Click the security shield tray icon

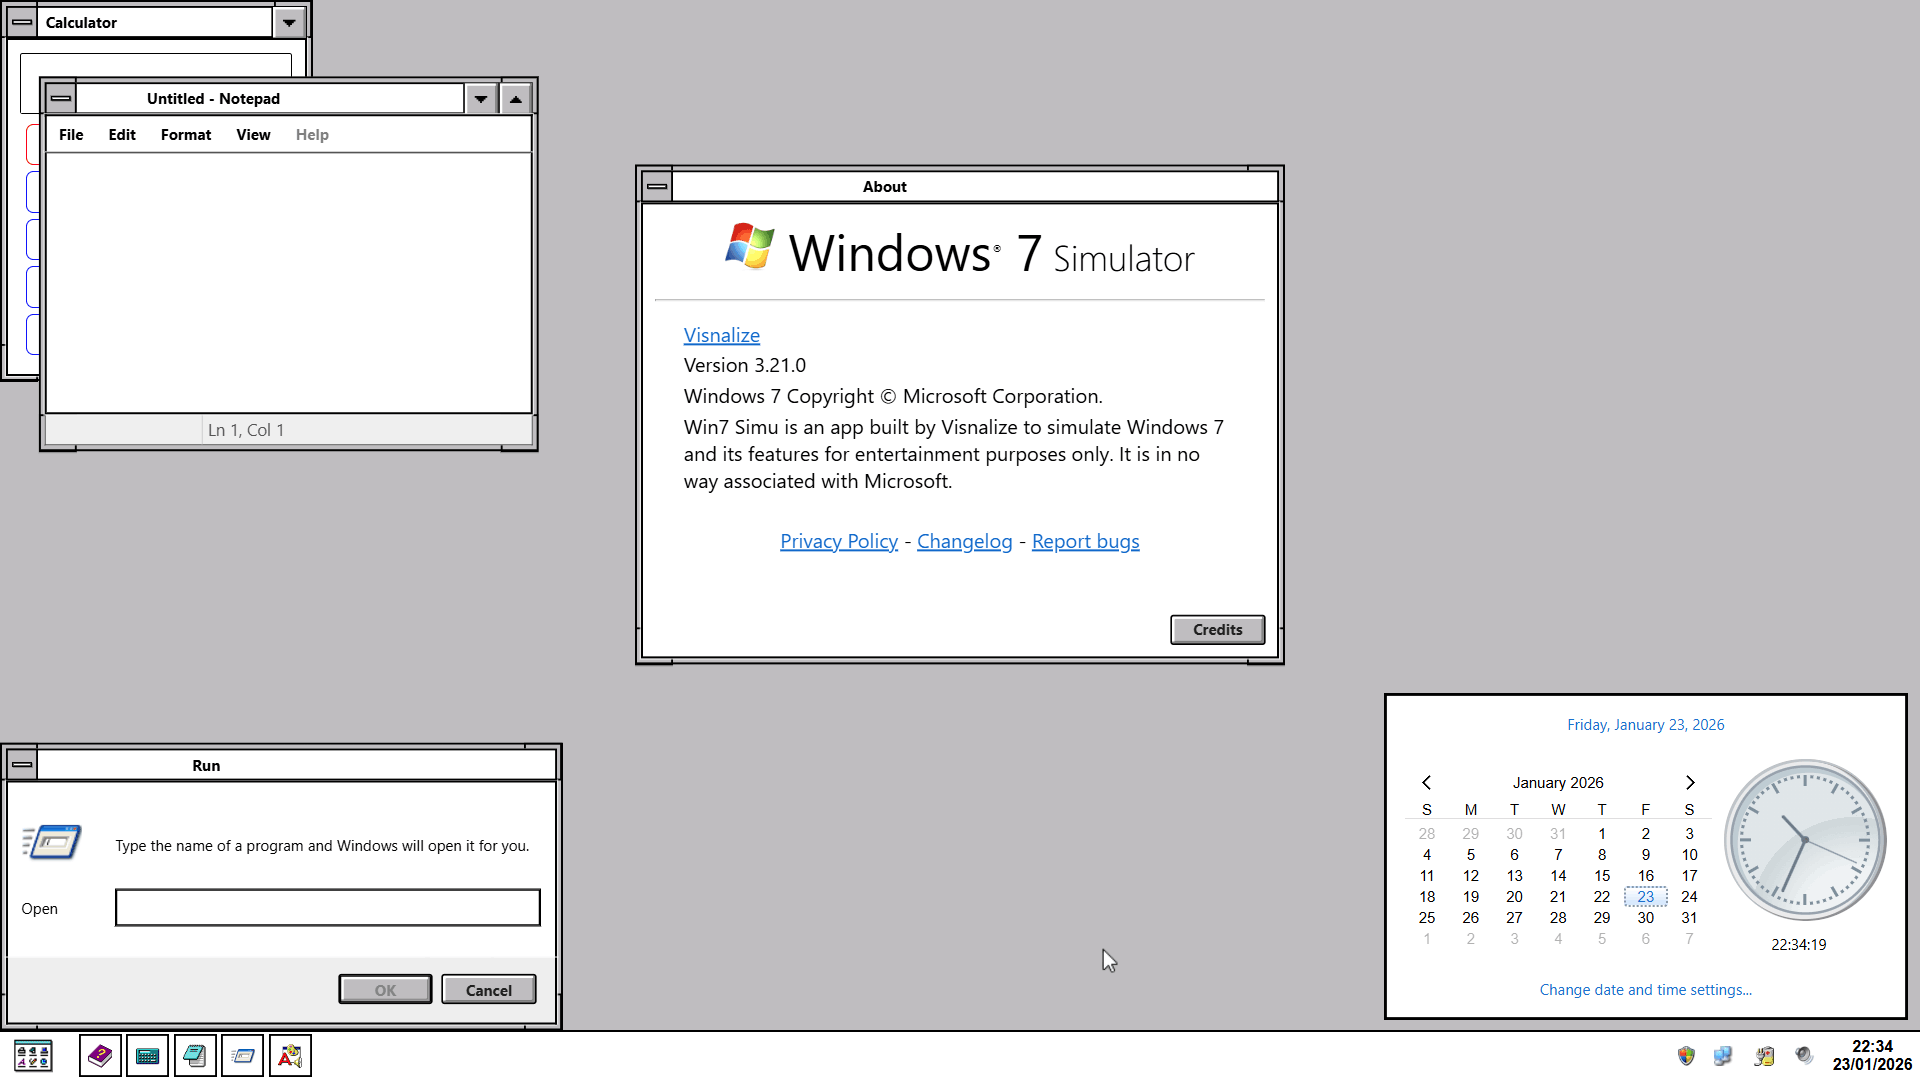click(1686, 1055)
